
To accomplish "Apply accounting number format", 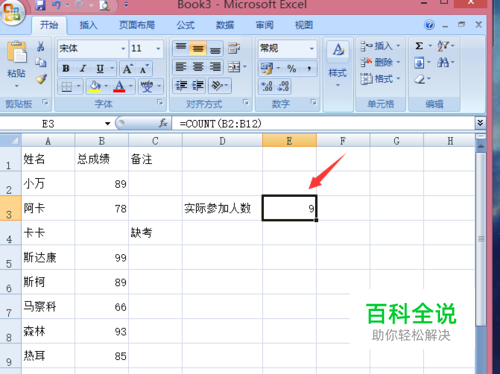I will 267,68.
